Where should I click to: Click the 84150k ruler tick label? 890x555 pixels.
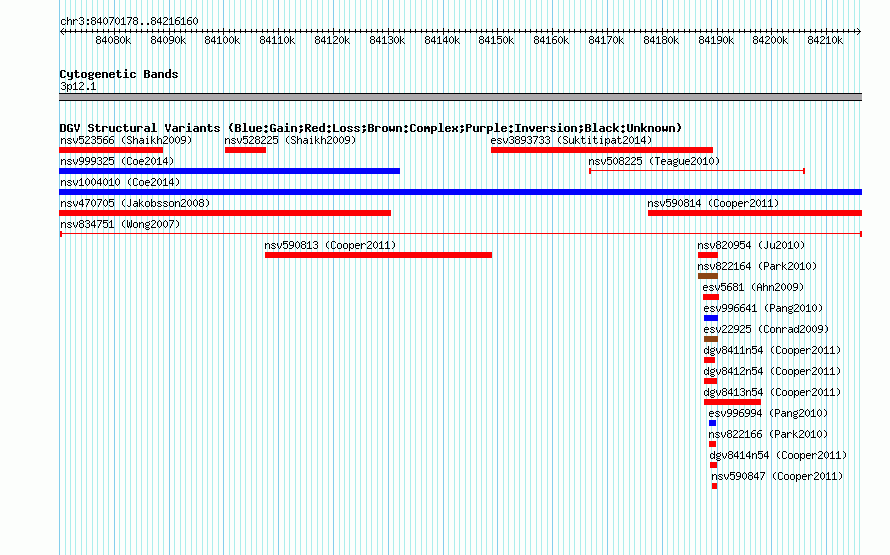point(496,40)
